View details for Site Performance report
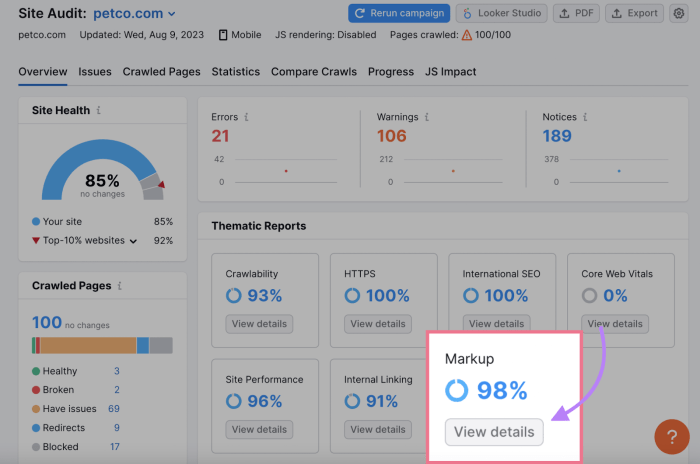Image resolution: width=700 pixels, height=464 pixels. point(259,429)
